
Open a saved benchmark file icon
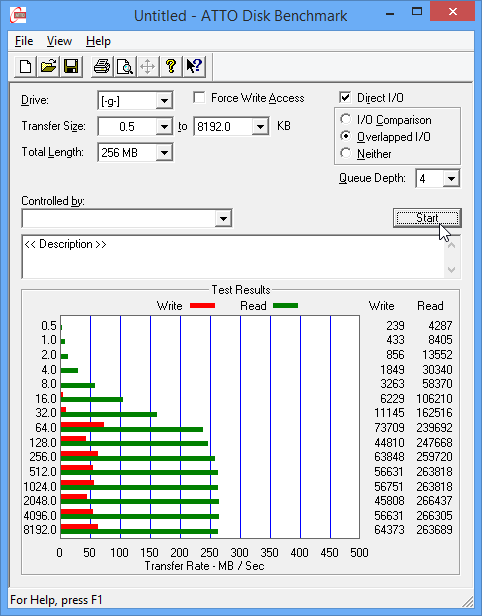(x=48, y=66)
